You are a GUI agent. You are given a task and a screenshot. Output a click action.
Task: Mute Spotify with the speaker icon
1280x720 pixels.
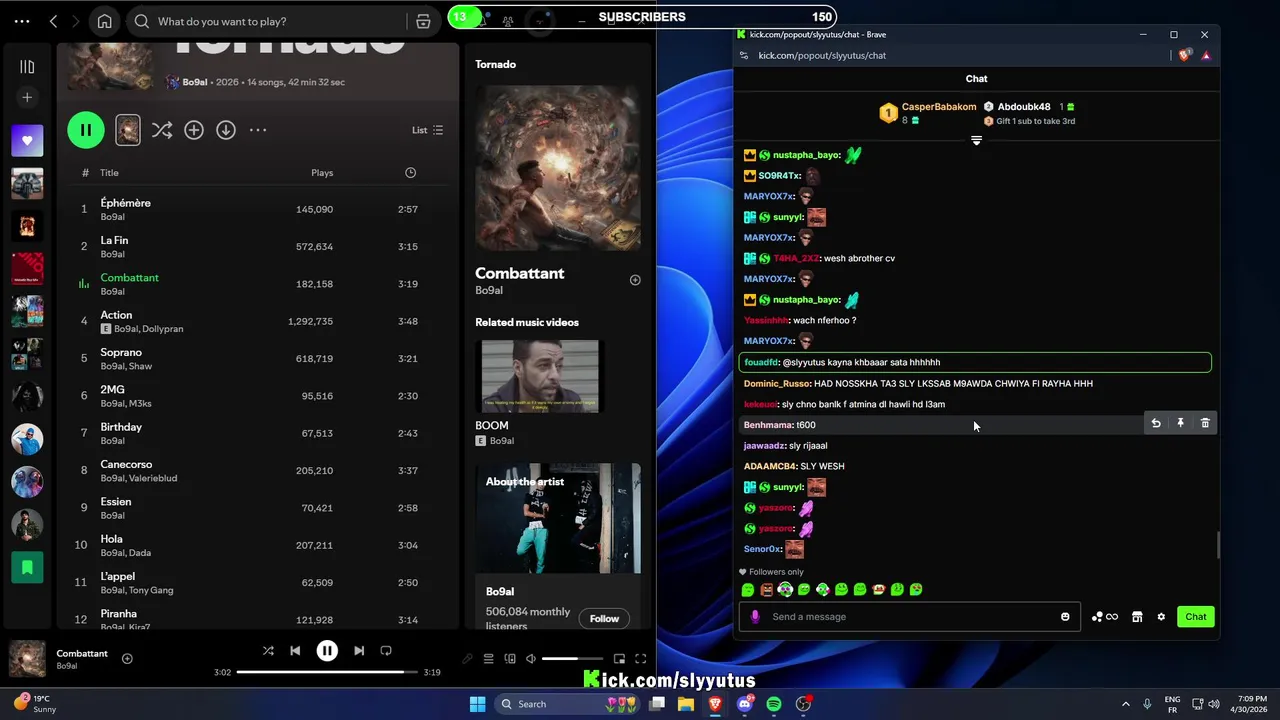click(531, 659)
